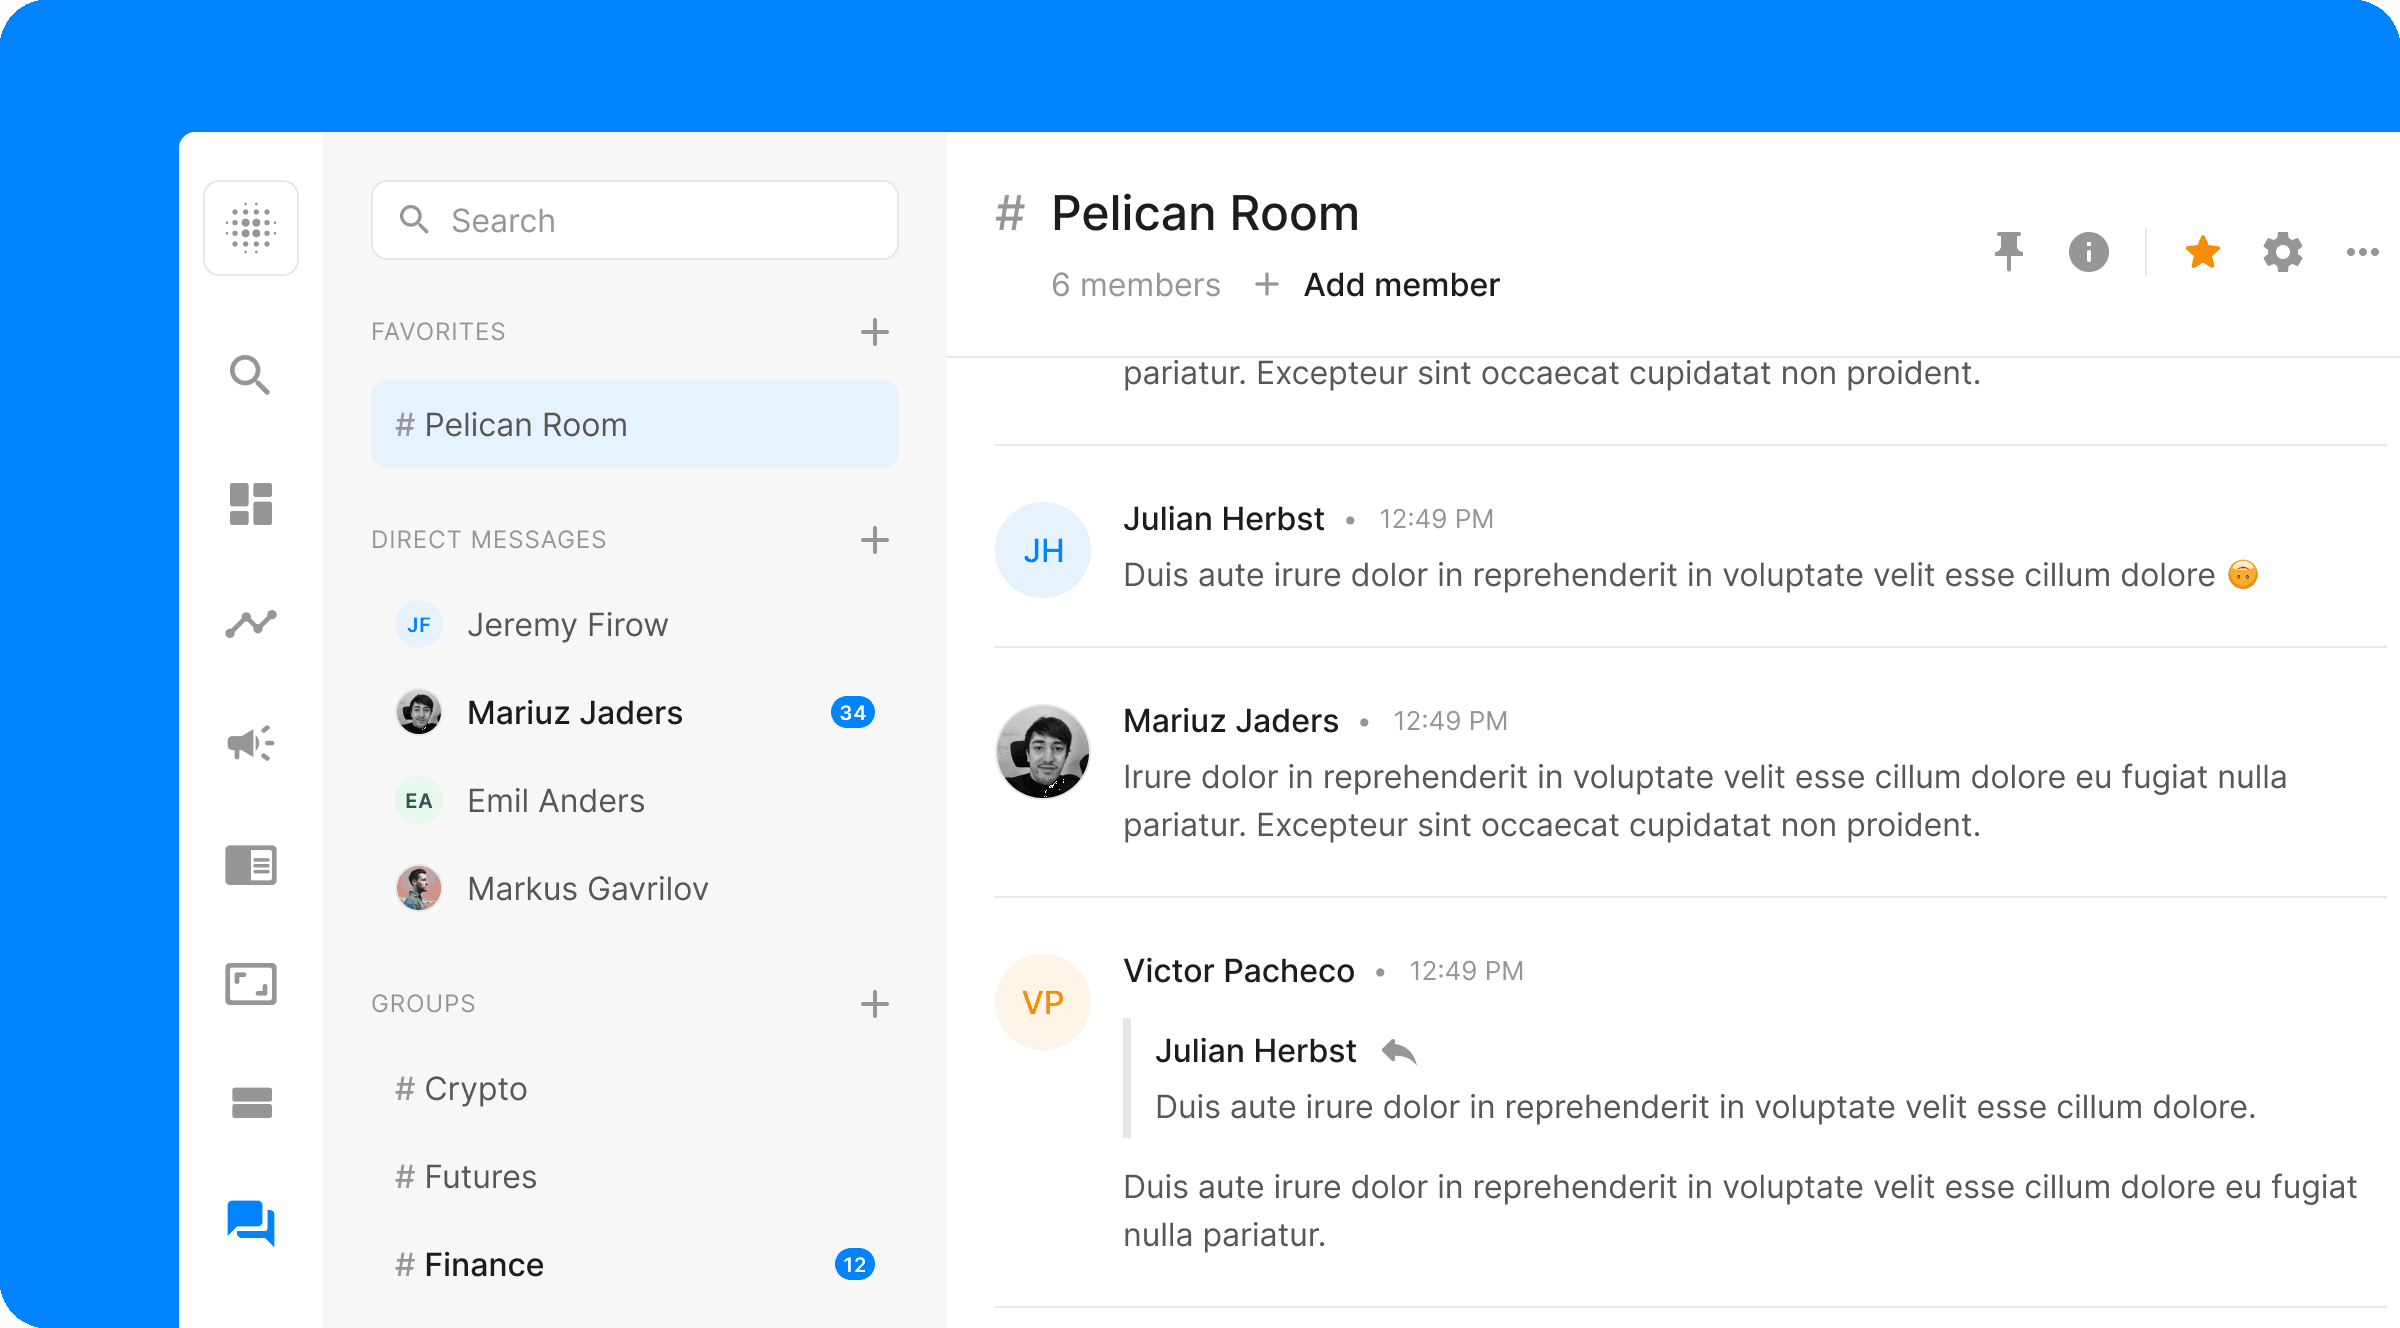Open the megaphone announcements icon
Image resolution: width=2400 pixels, height=1328 pixels.
[x=251, y=743]
